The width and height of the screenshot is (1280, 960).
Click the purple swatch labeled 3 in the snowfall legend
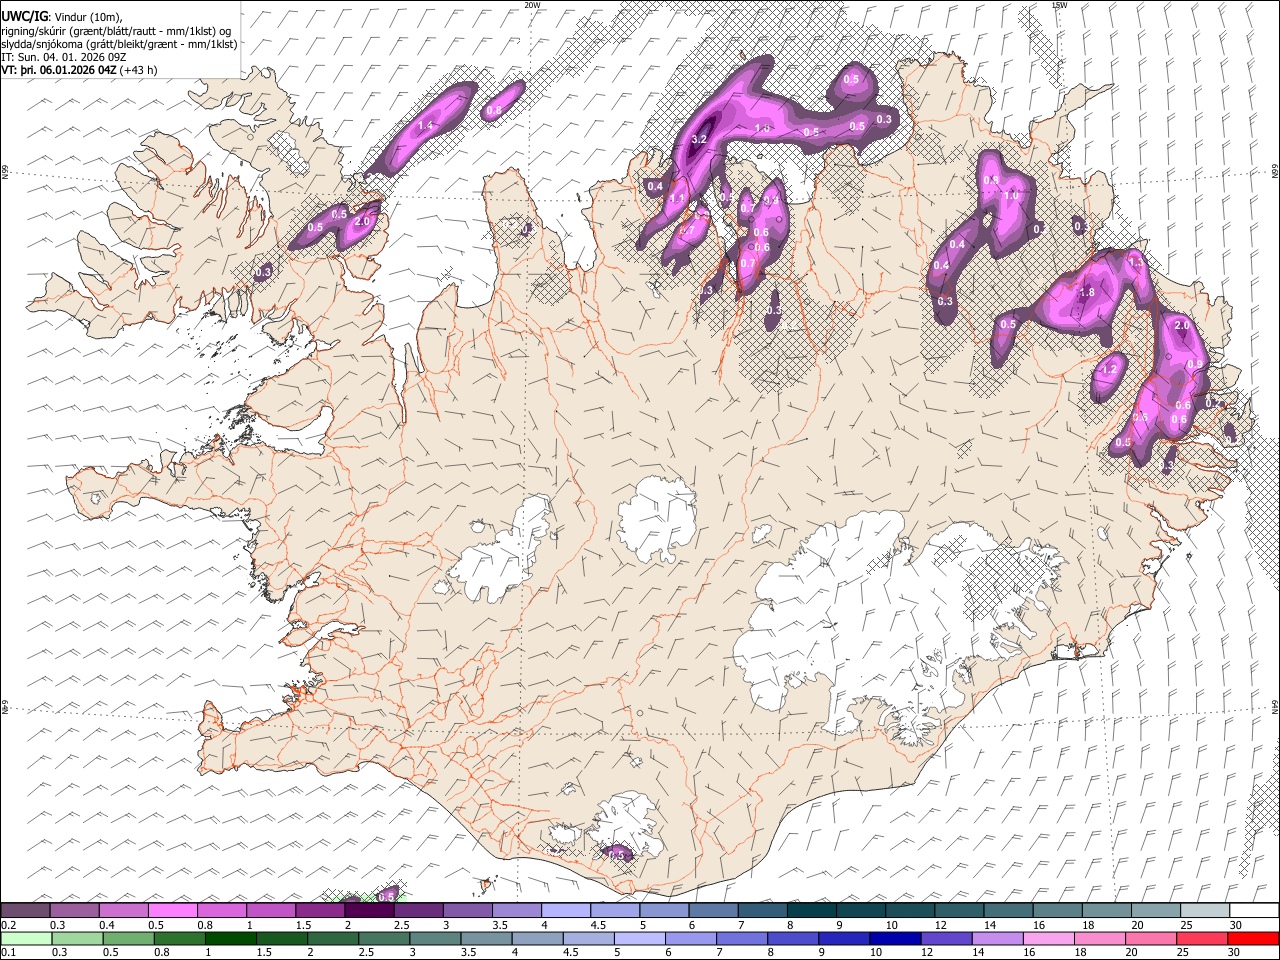tap(468, 910)
